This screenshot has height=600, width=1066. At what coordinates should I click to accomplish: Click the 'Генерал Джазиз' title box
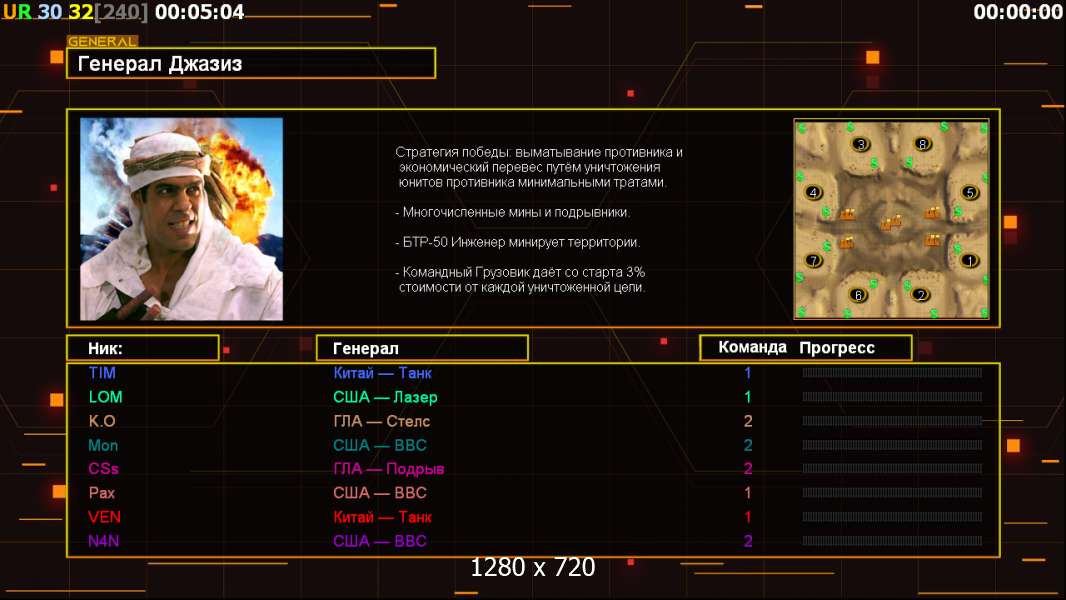pyautogui.click(x=251, y=63)
